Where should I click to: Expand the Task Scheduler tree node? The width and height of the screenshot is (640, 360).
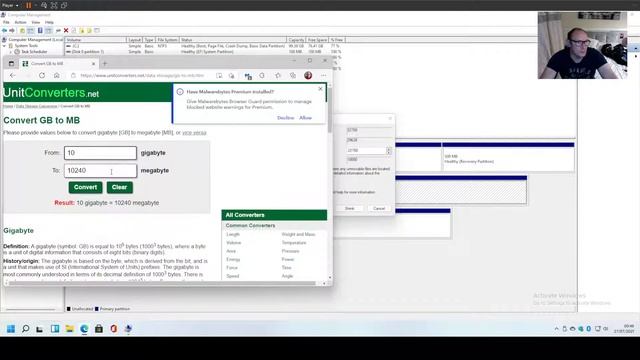(x=11, y=52)
